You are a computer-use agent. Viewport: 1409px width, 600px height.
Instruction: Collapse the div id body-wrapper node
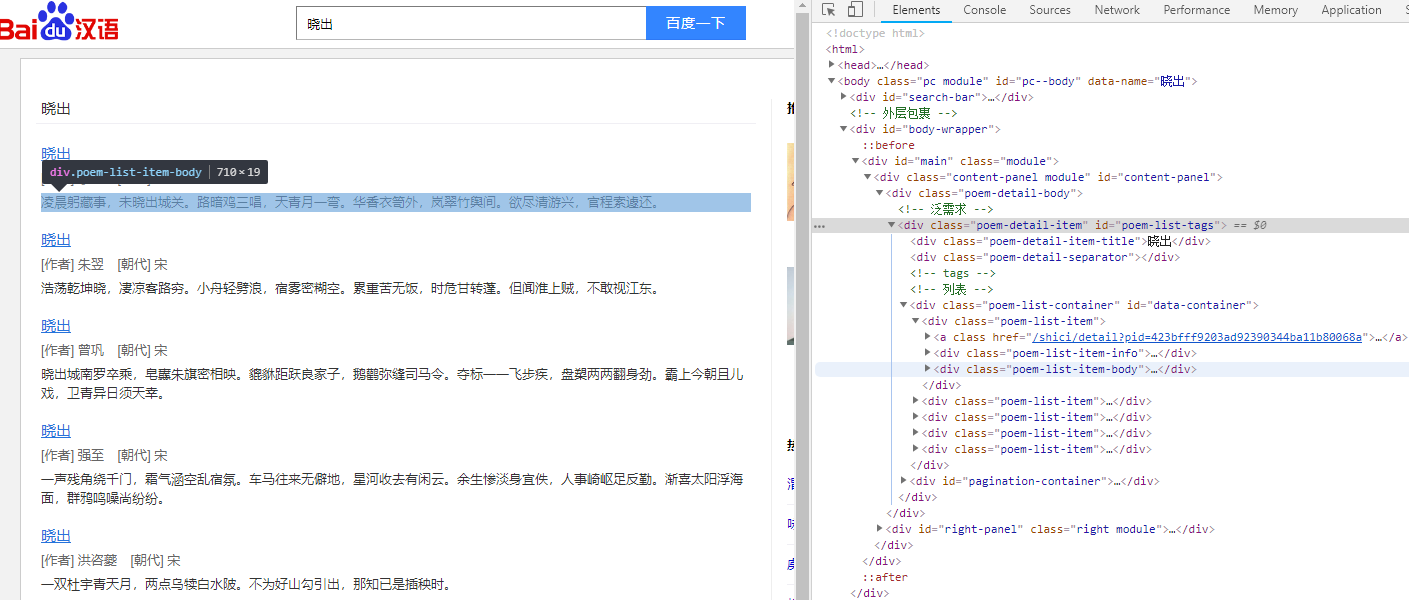[x=845, y=129]
